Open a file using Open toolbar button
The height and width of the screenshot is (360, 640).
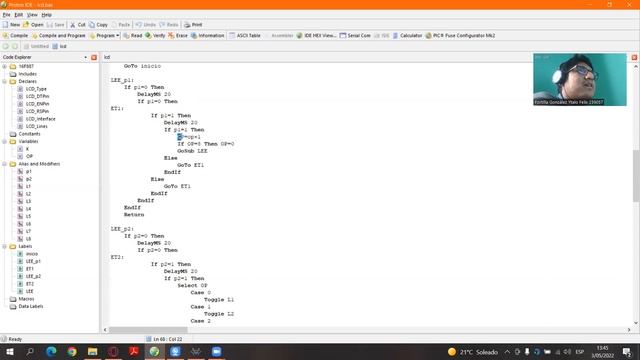click(33, 25)
